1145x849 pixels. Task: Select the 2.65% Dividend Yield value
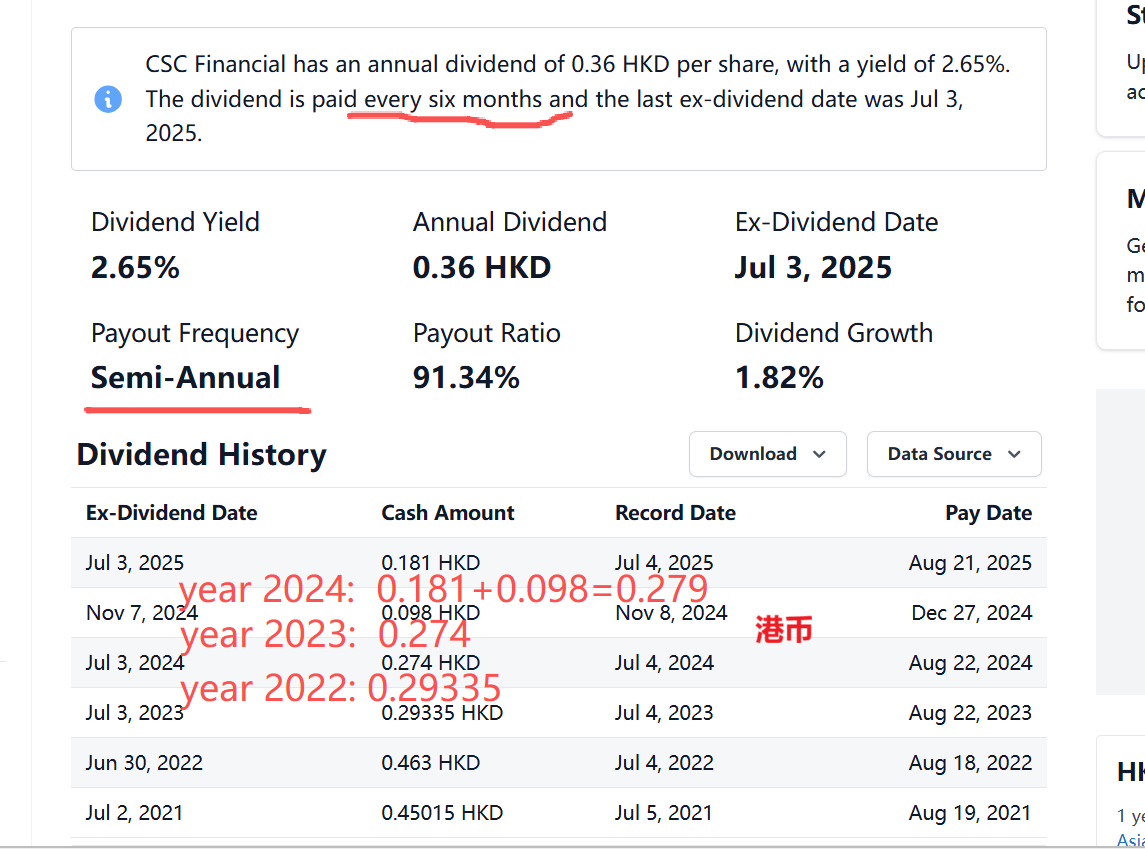(x=135, y=268)
